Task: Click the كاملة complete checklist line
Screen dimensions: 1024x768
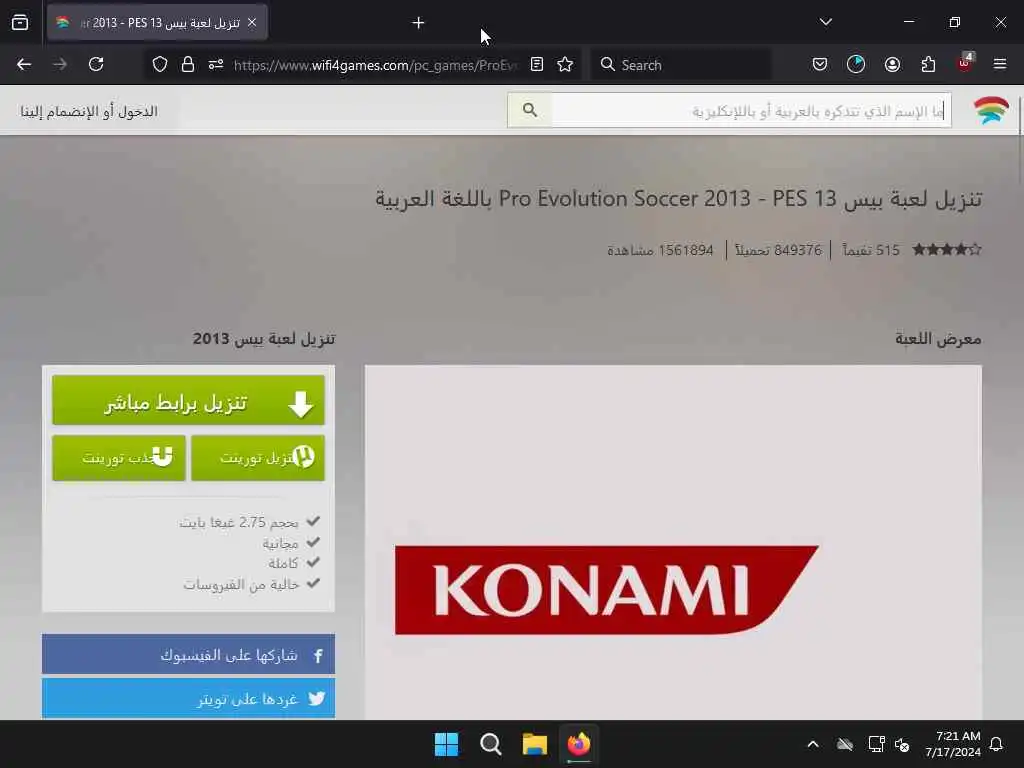Action: pyautogui.click(x=293, y=563)
